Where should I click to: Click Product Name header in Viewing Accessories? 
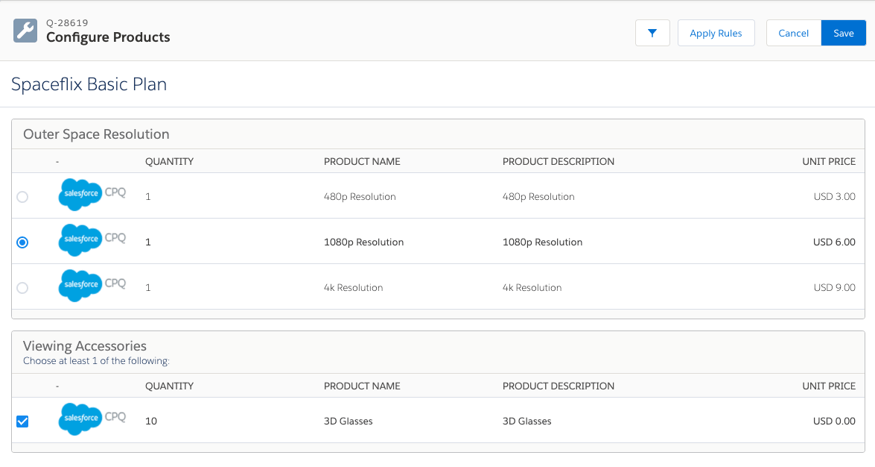click(361, 386)
